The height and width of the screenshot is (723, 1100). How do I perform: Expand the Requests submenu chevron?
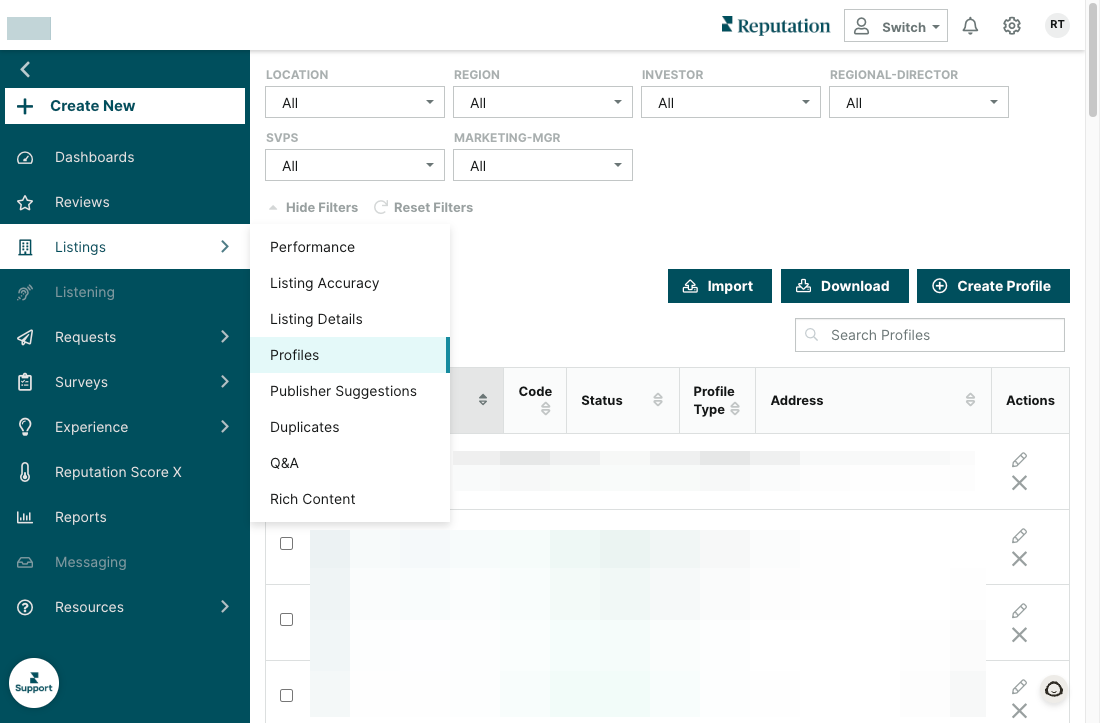(x=224, y=337)
